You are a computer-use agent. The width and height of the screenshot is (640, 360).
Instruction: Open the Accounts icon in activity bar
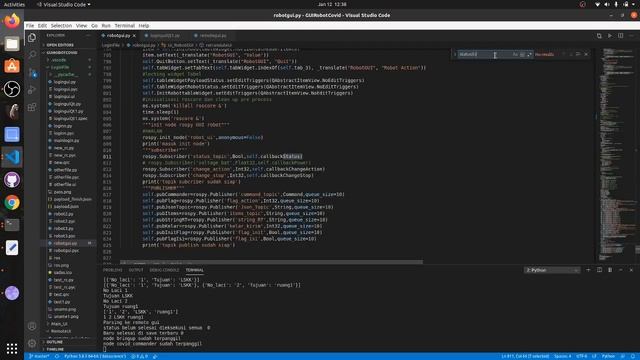click(x=32, y=326)
